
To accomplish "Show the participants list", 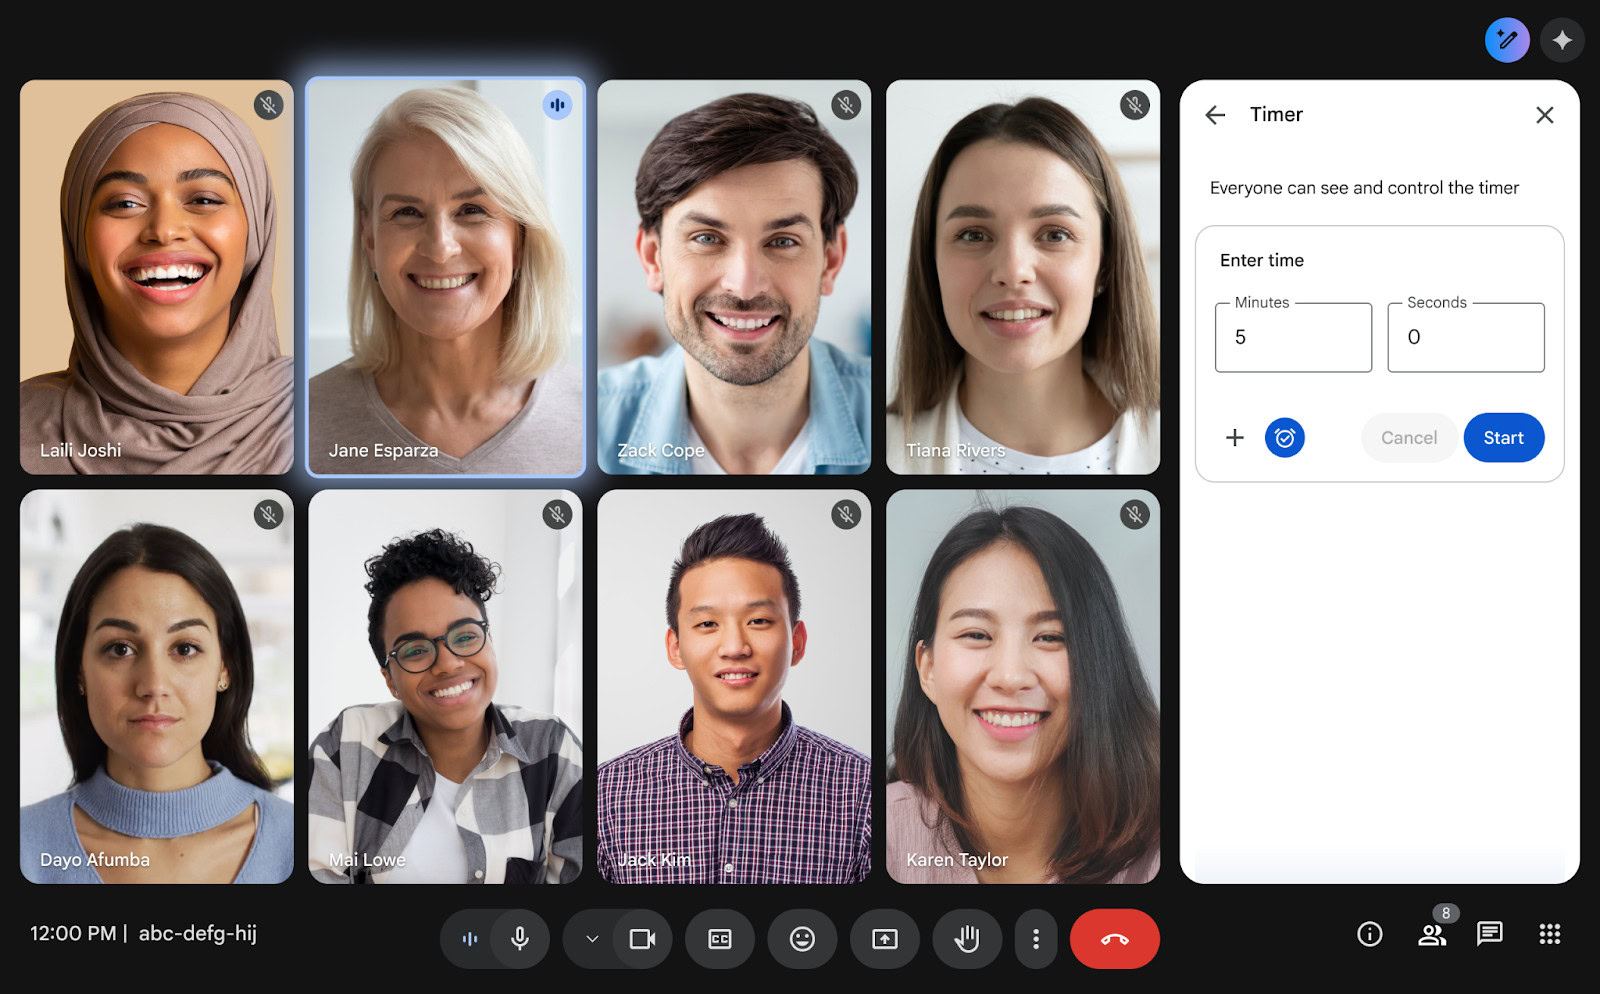I will tap(1432, 936).
